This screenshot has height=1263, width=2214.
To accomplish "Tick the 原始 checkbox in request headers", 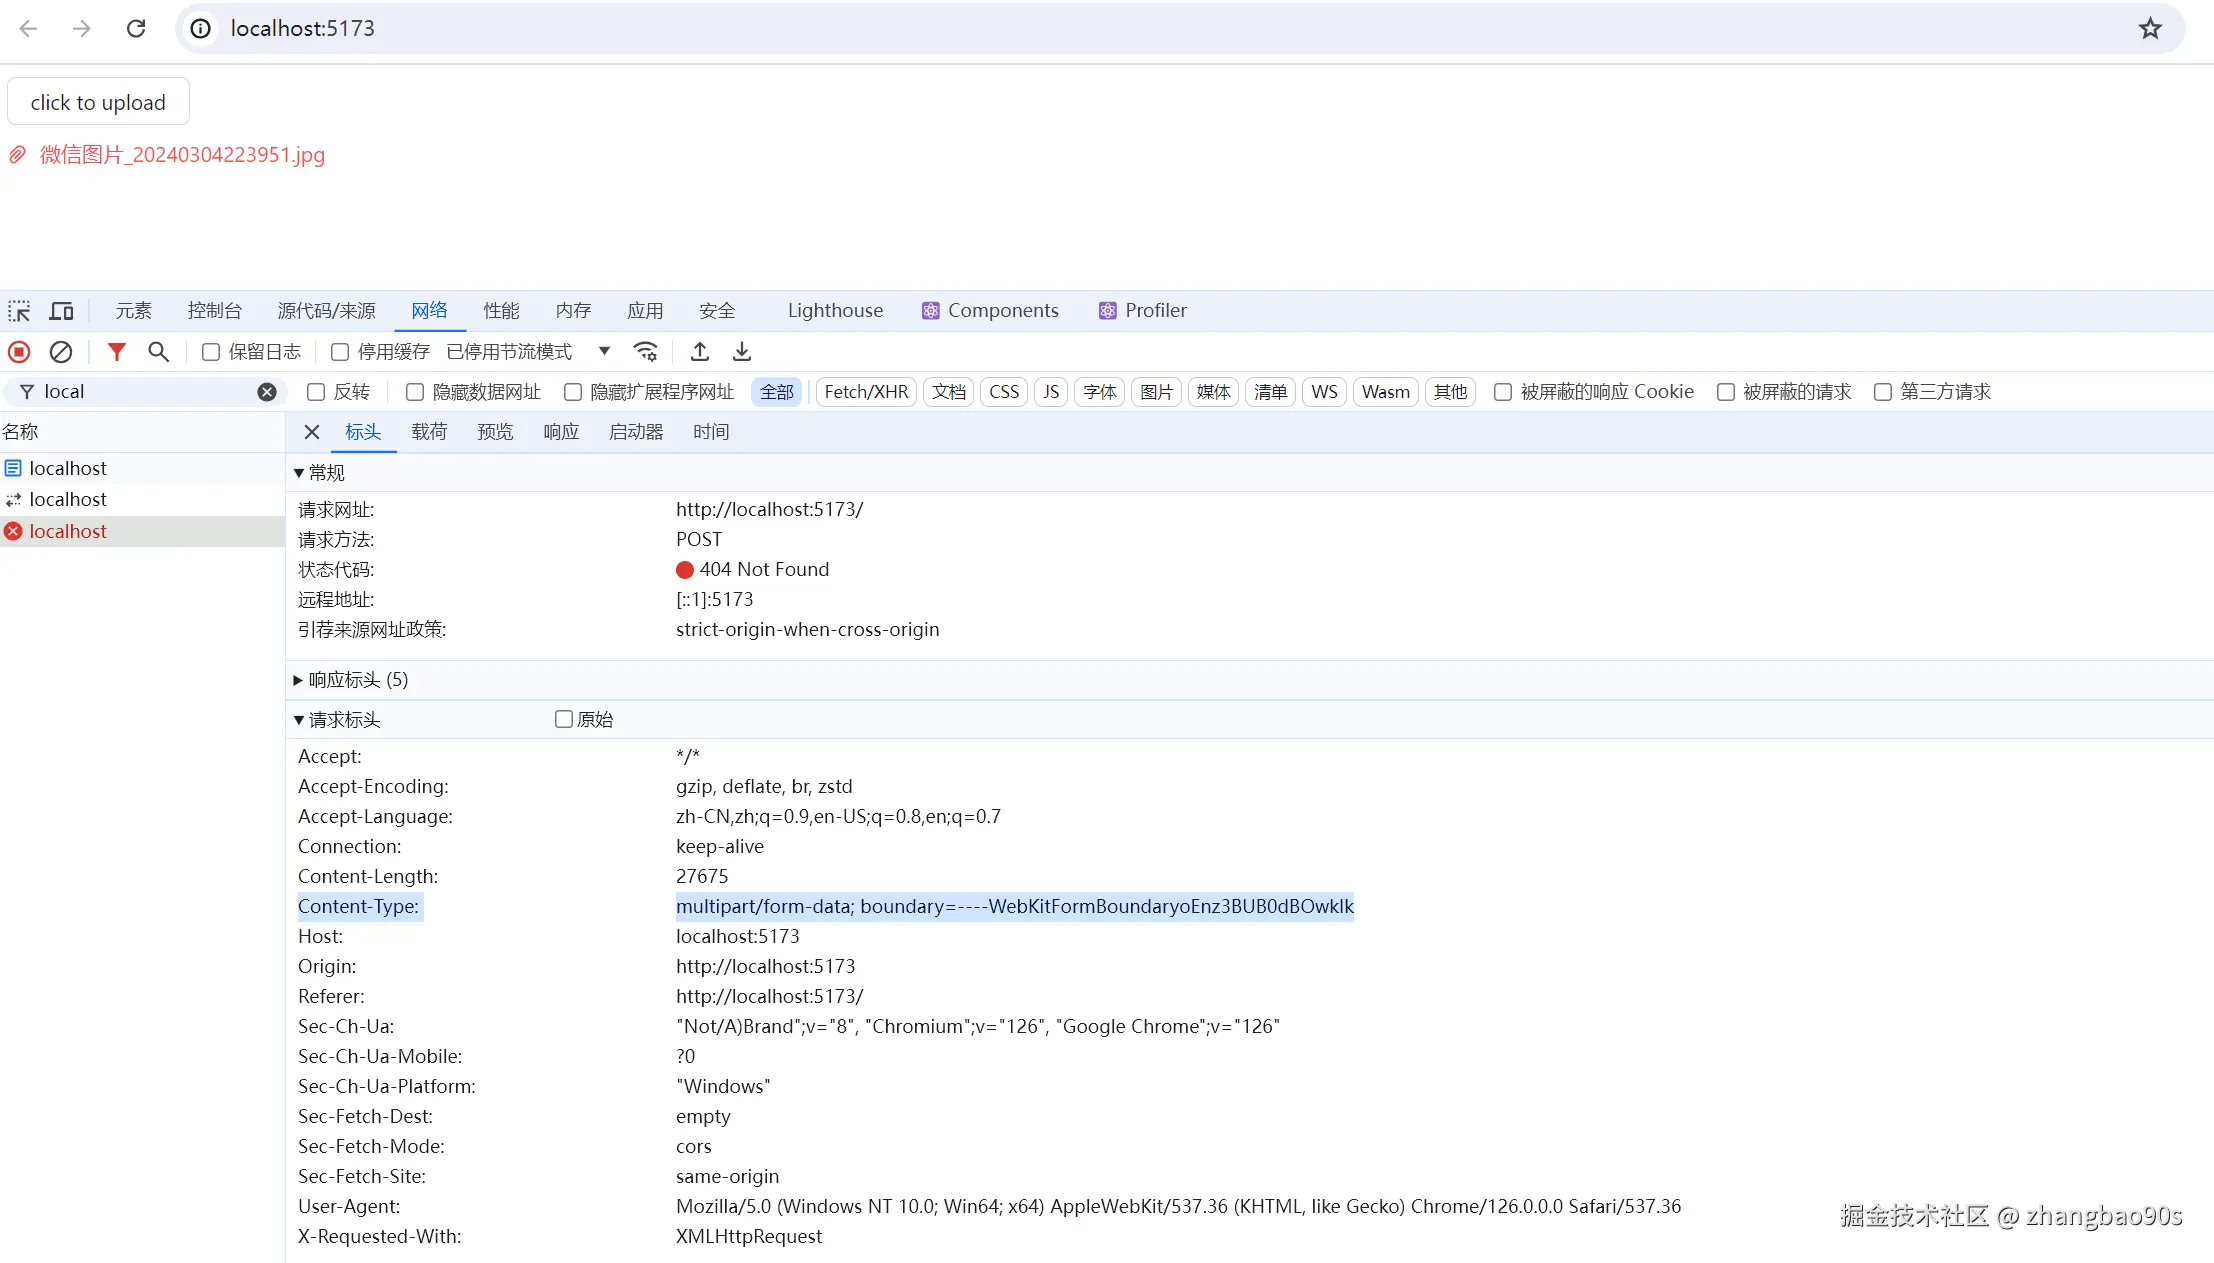I will (564, 719).
